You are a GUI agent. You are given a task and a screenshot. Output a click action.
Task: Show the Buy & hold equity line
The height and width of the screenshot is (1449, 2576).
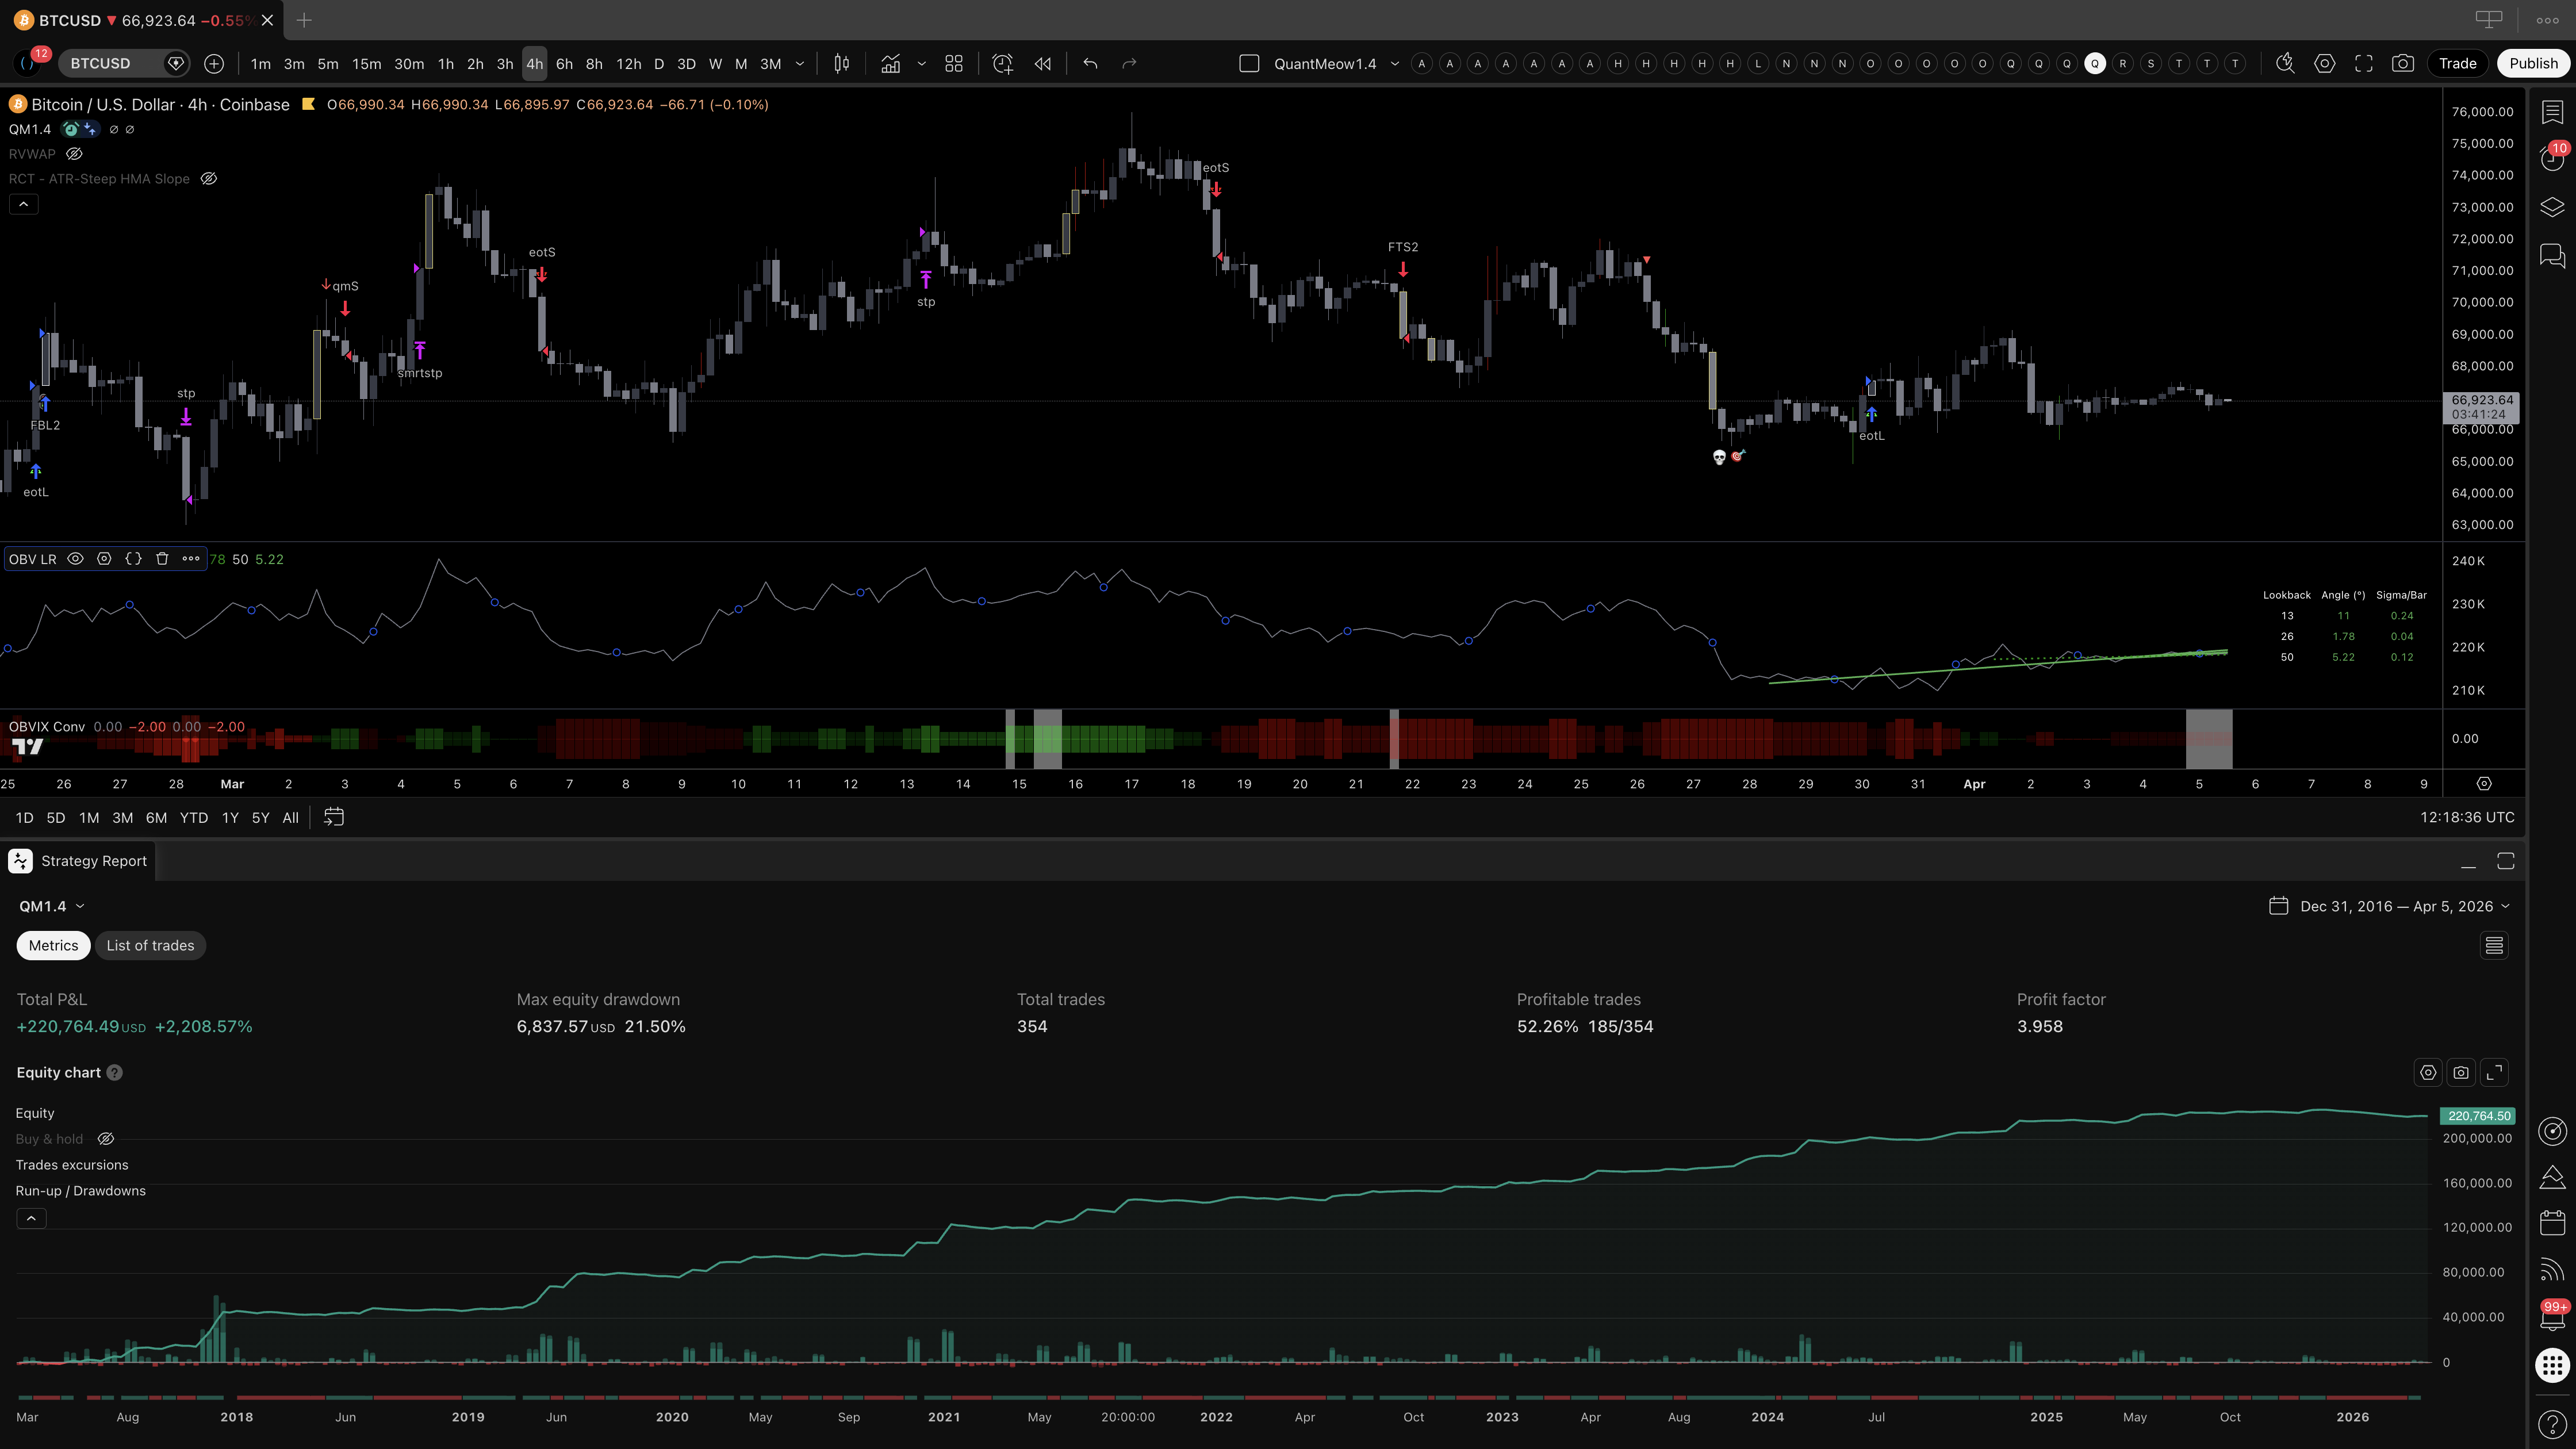[x=106, y=1139]
